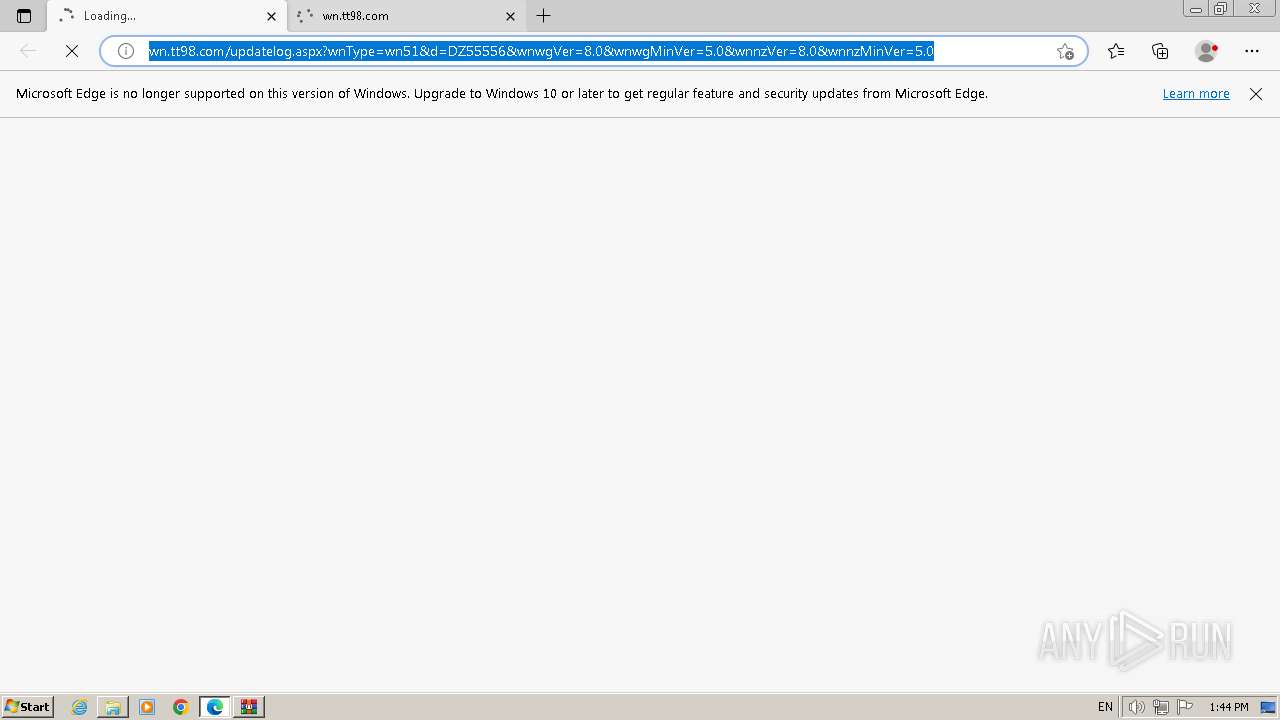Select Microsoft Edge taskbar button

[x=215, y=707]
